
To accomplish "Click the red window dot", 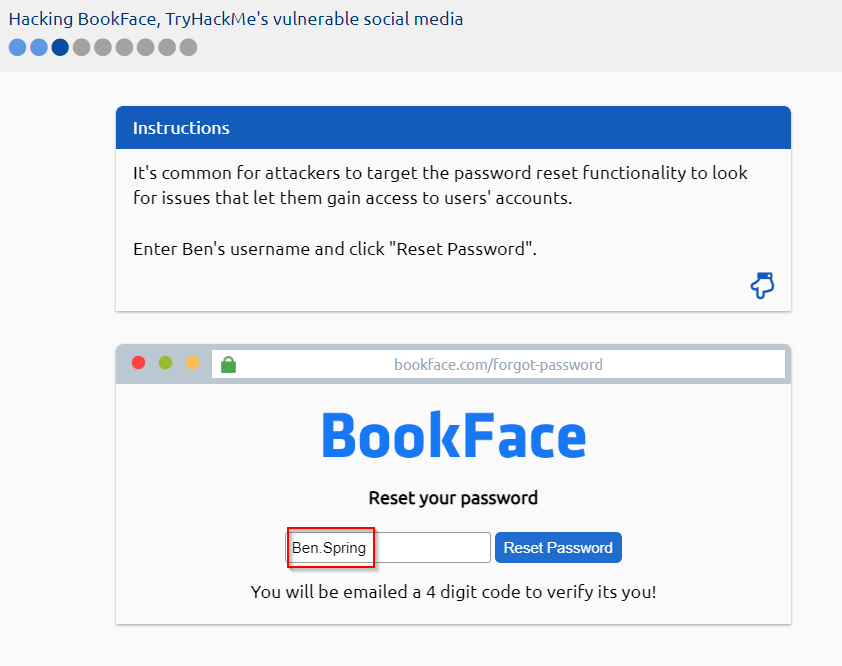I will click(139, 363).
